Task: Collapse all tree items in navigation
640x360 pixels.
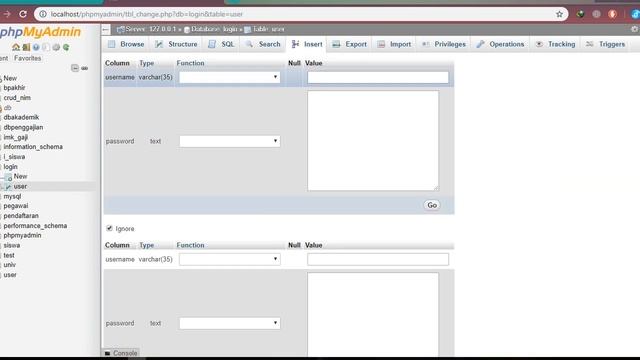Action: (x=75, y=68)
